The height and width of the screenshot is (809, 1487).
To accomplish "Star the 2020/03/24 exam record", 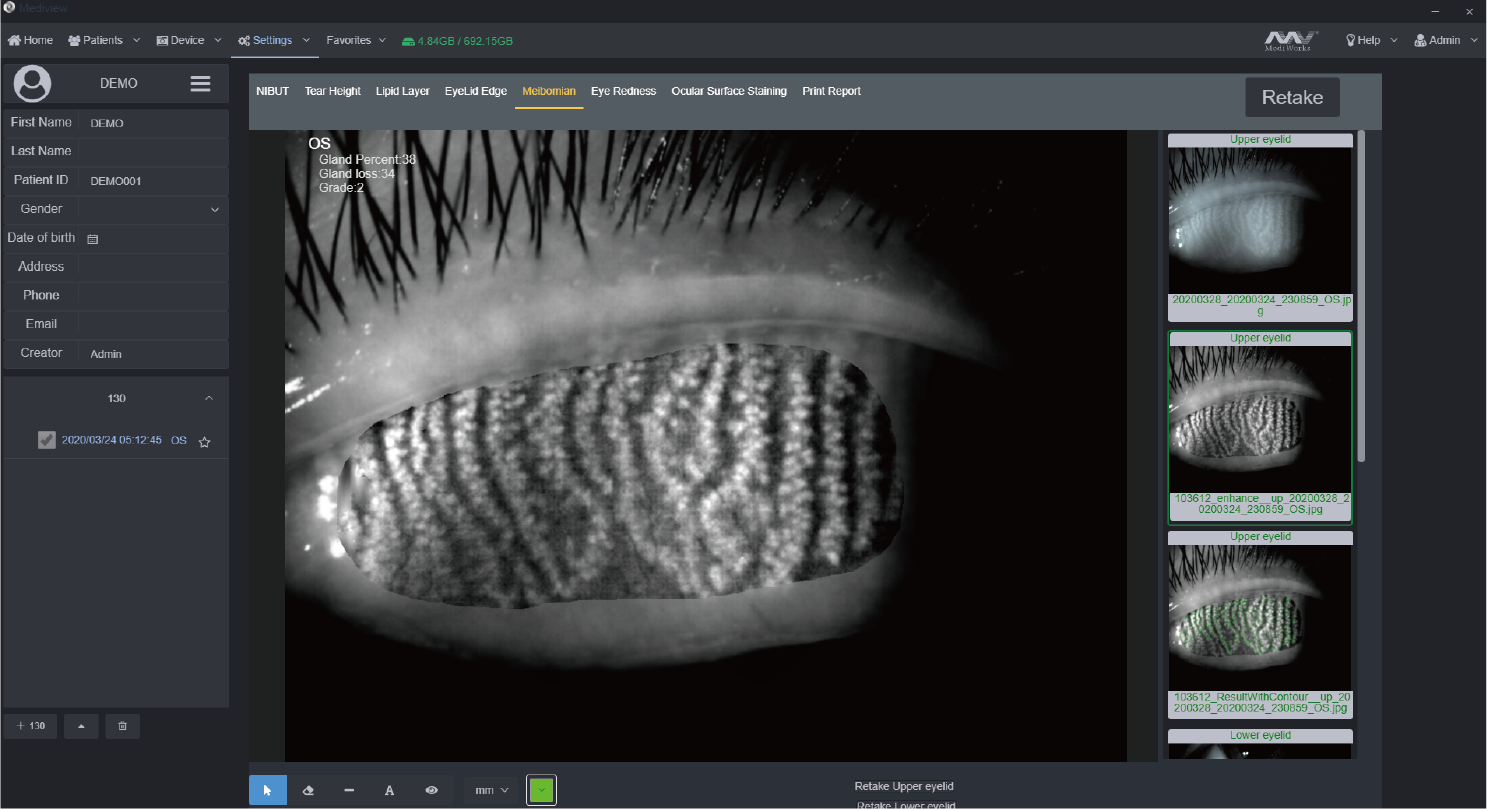I will [205, 441].
